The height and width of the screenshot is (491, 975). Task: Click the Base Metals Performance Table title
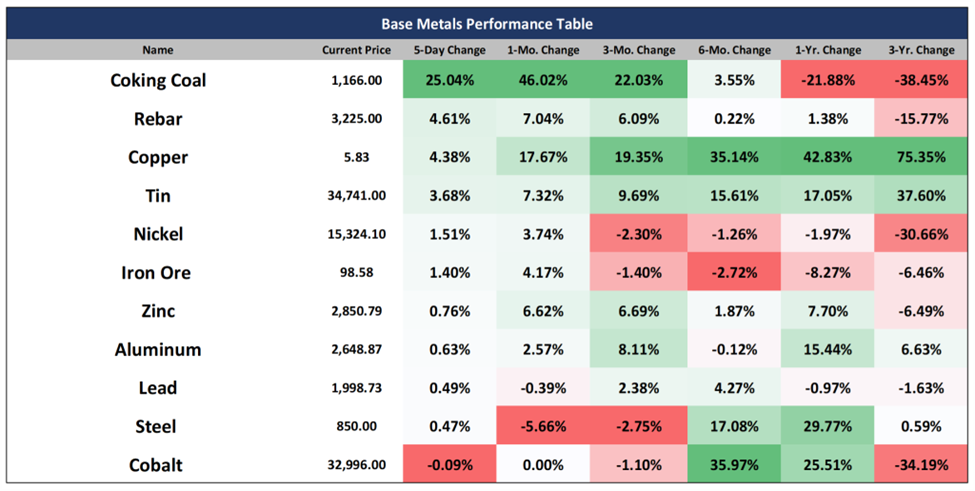click(x=487, y=24)
